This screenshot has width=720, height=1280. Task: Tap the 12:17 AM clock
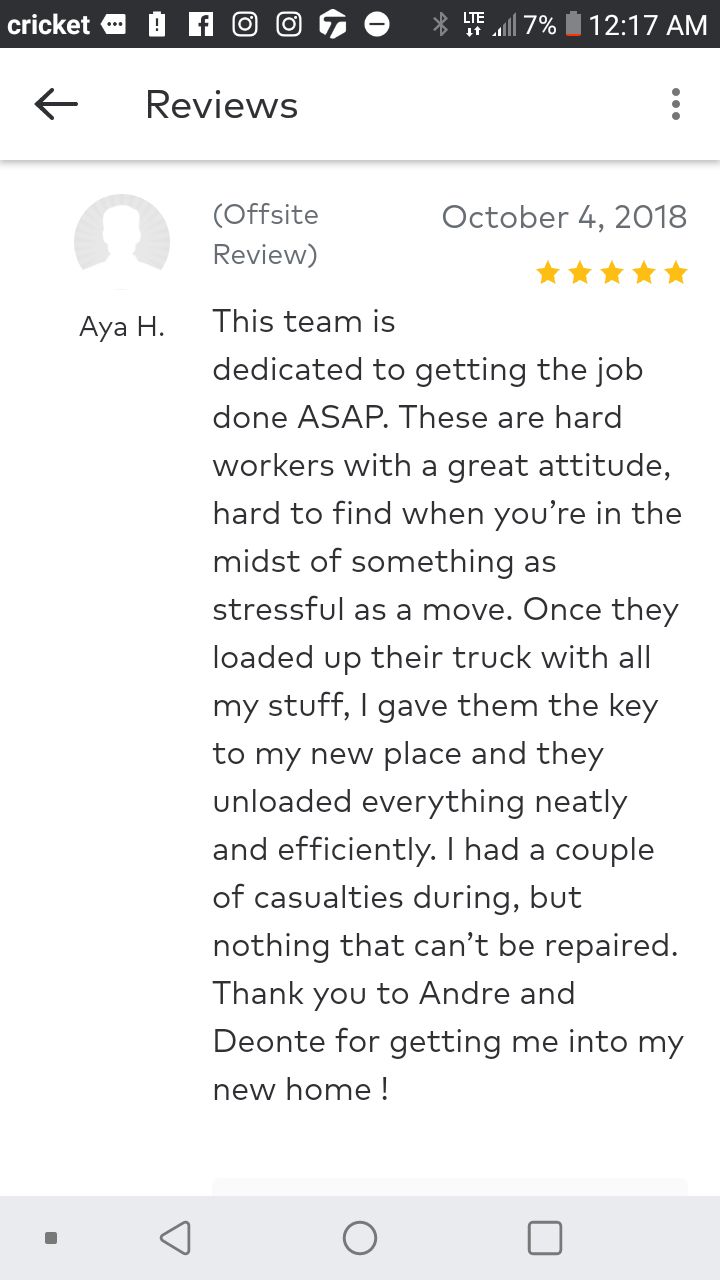(x=648, y=24)
